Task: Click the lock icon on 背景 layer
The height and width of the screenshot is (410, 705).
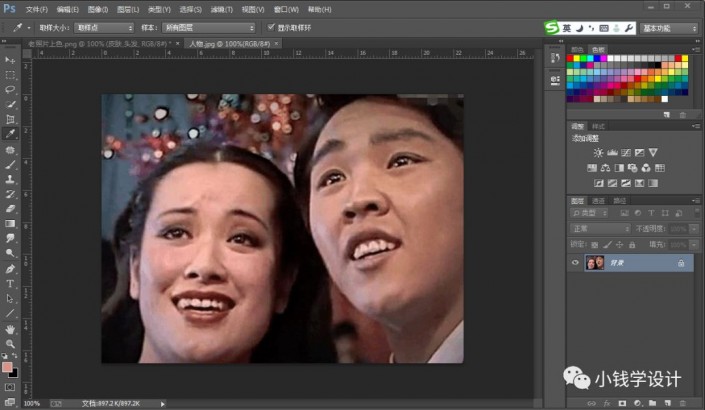Action: 681,263
